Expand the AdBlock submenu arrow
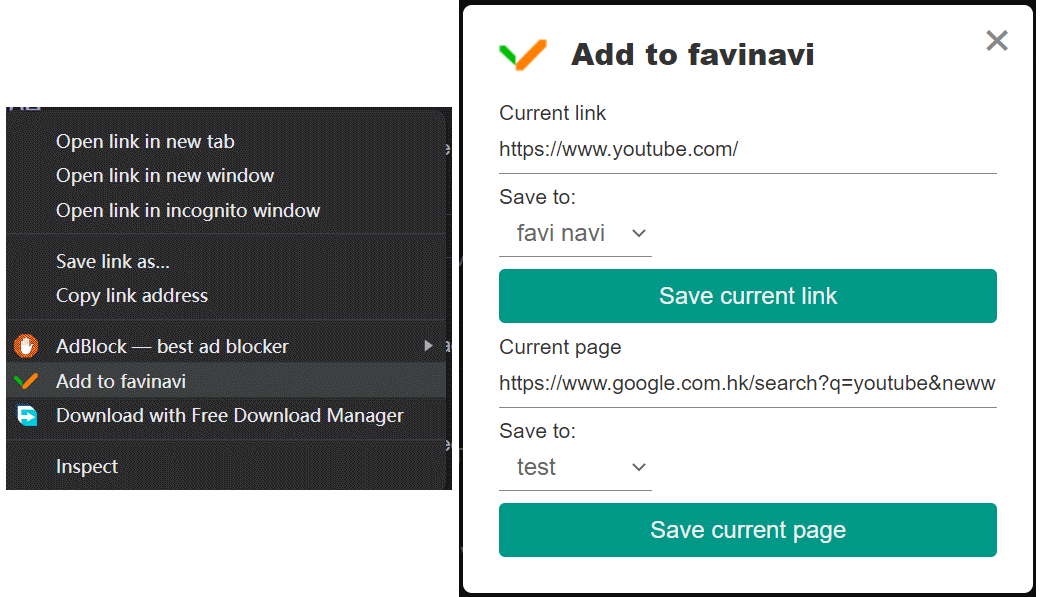This screenshot has height=597, width=1040. 428,345
